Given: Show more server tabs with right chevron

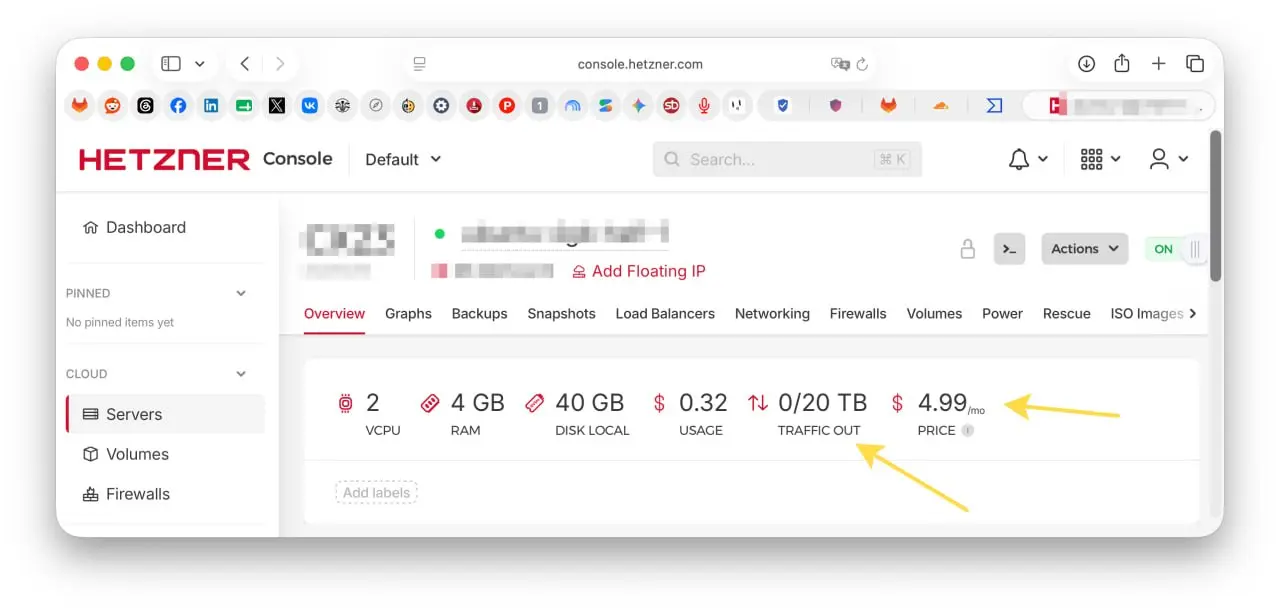Looking at the screenshot, I should click(x=1192, y=313).
